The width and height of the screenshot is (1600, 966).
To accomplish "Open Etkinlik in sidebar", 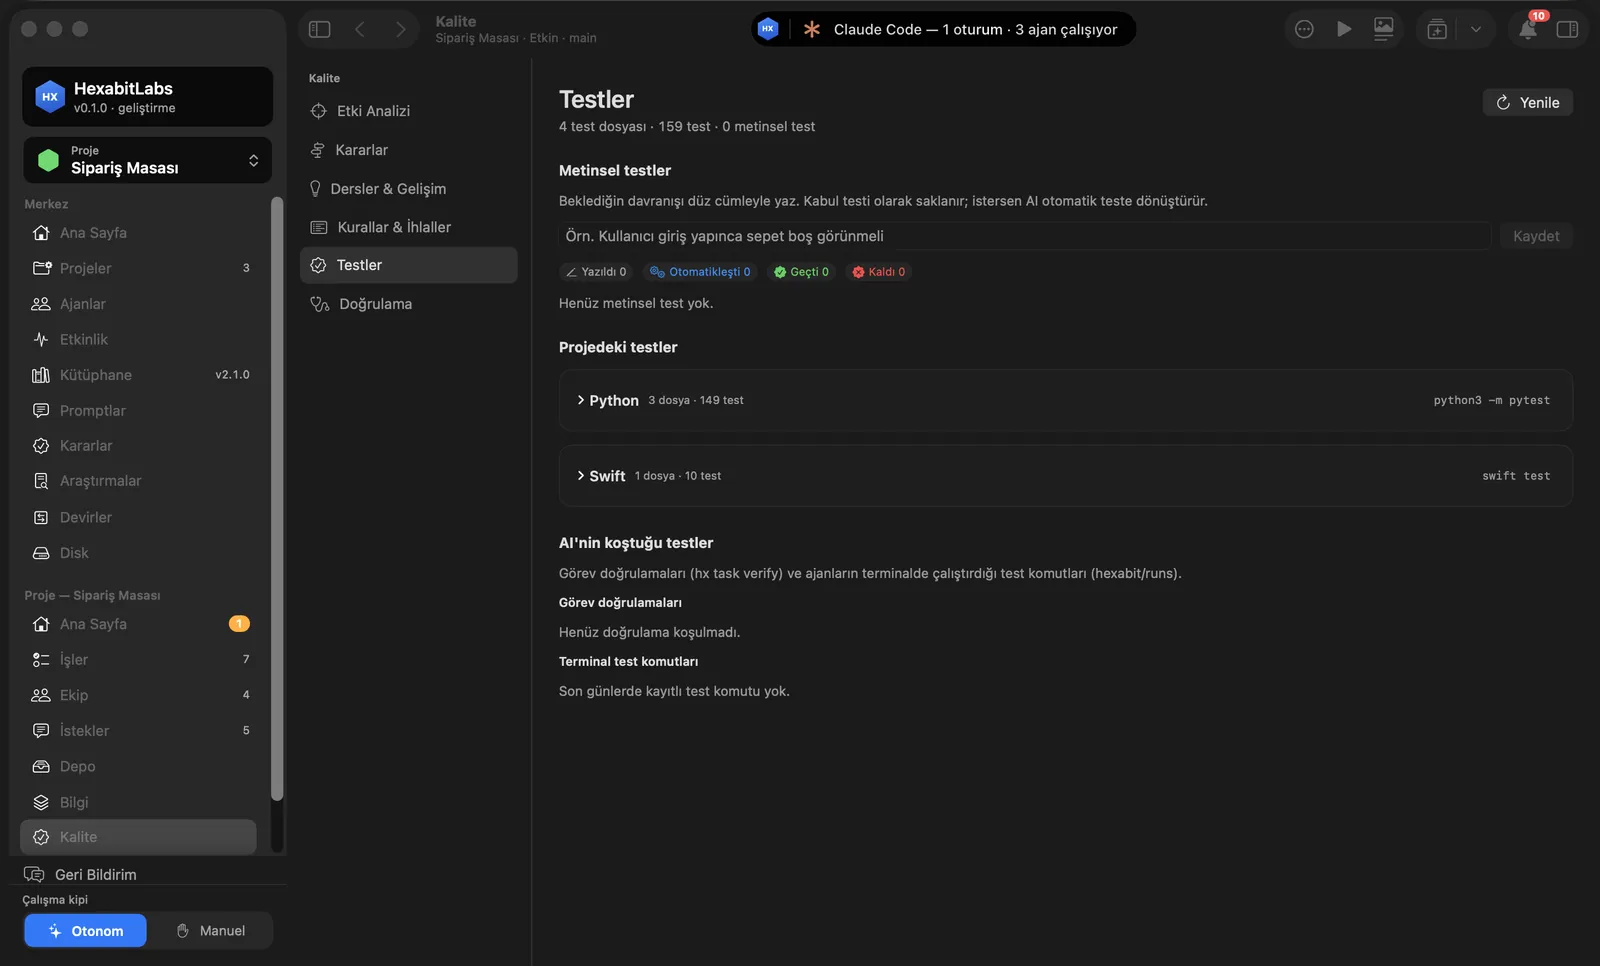I will pyautogui.click(x=140, y=340).
